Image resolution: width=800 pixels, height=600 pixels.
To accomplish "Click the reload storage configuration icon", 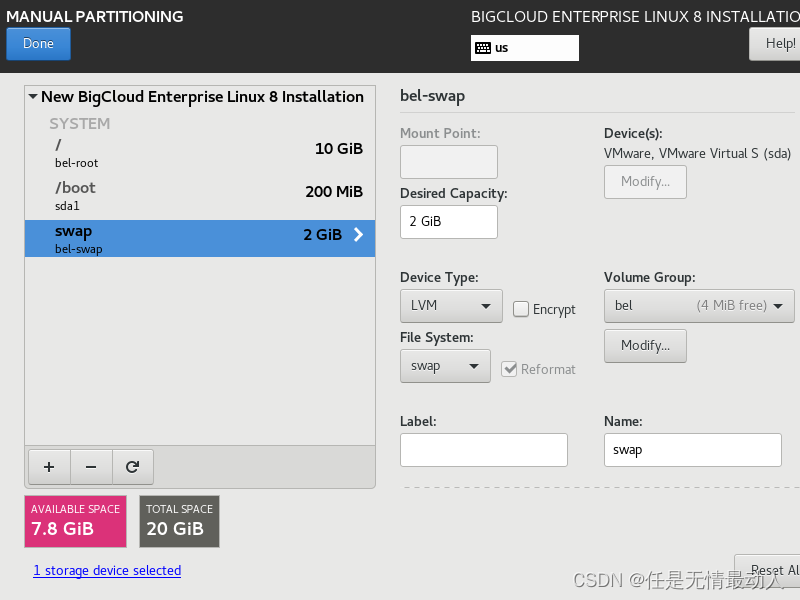I will 133,467.
